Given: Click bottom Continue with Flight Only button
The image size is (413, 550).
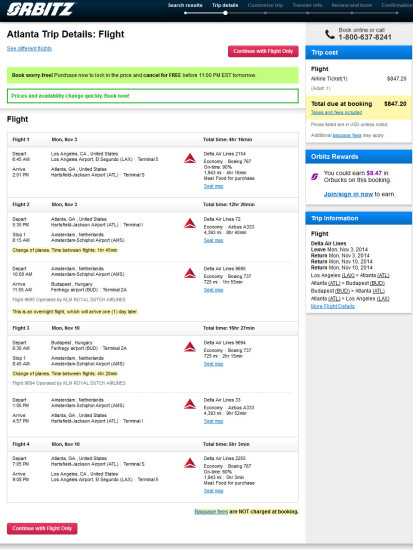Looking at the screenshot, I should [42, 528].
